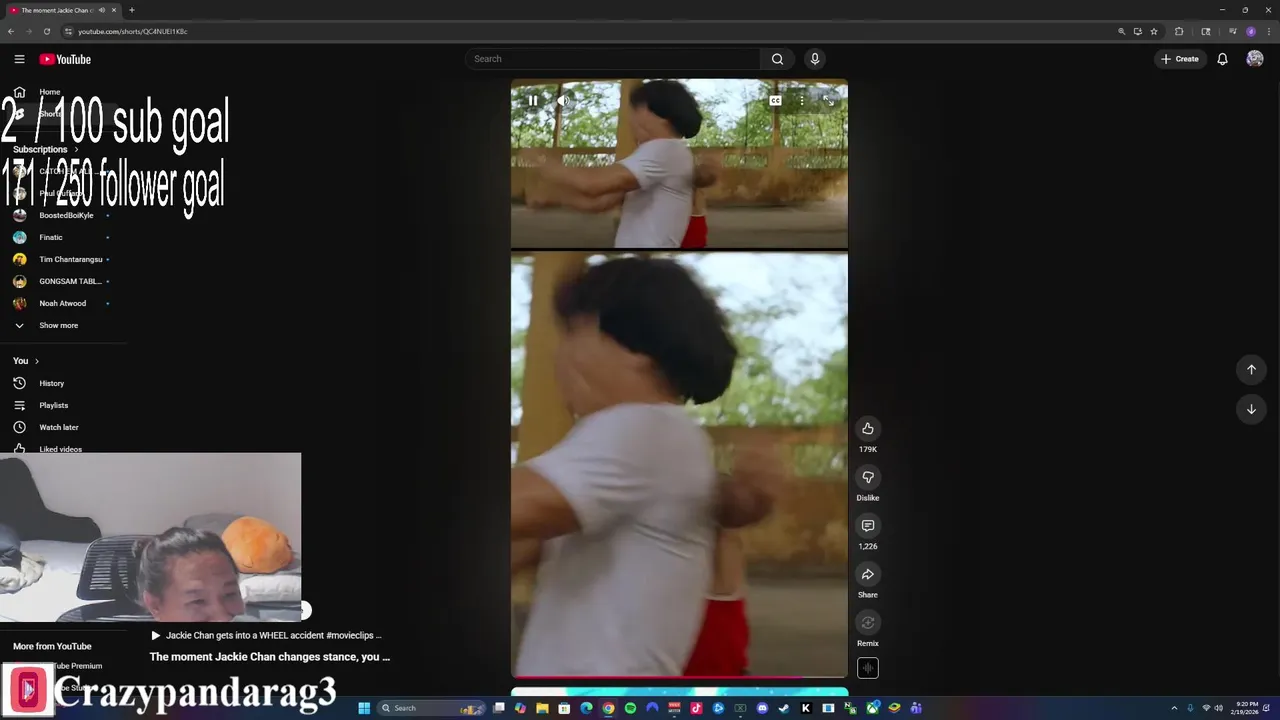
Task: Go to the previous Short arrow
Action: click(1251, 369)
